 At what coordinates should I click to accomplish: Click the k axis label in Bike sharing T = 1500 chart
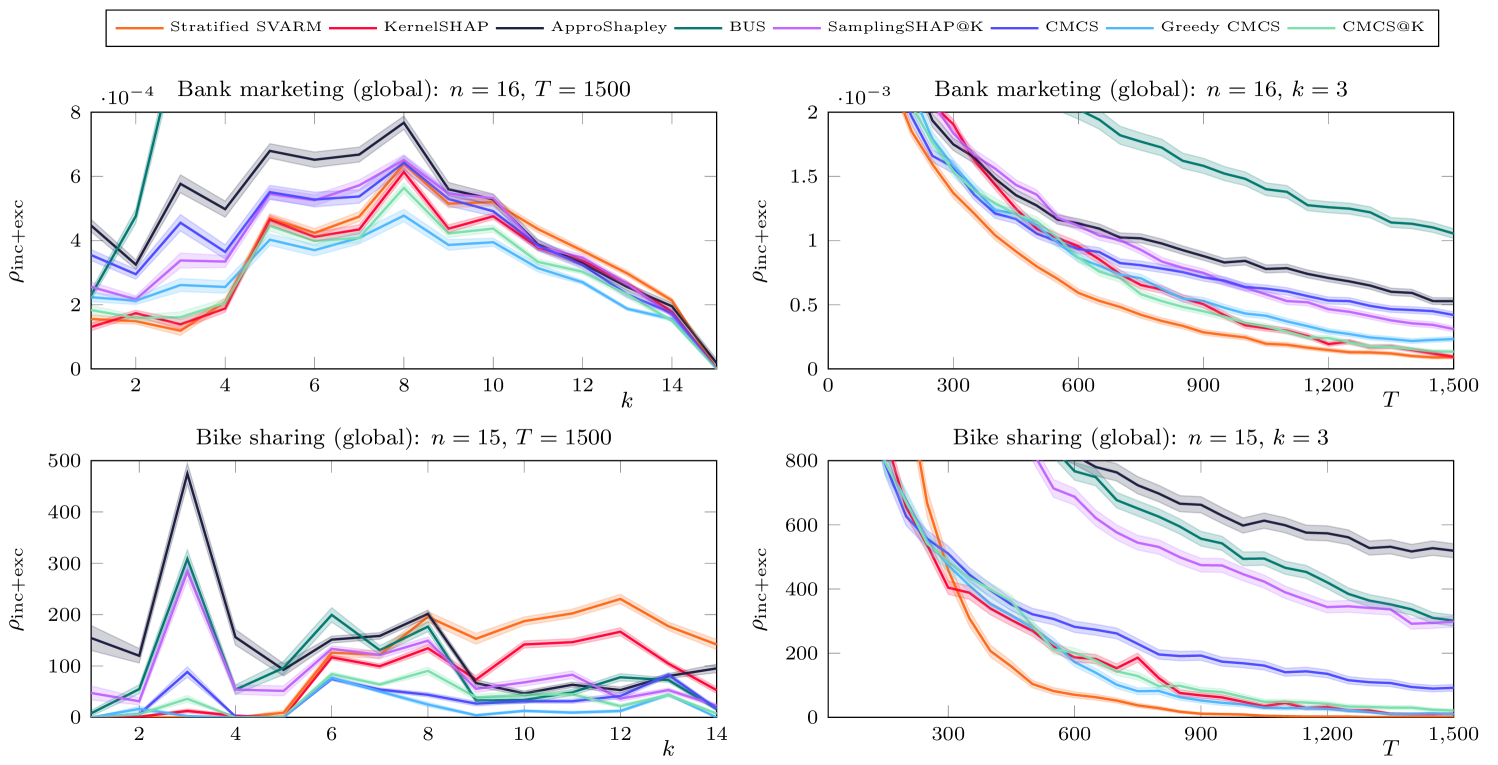pyautogui.click(x=668, y=749)
